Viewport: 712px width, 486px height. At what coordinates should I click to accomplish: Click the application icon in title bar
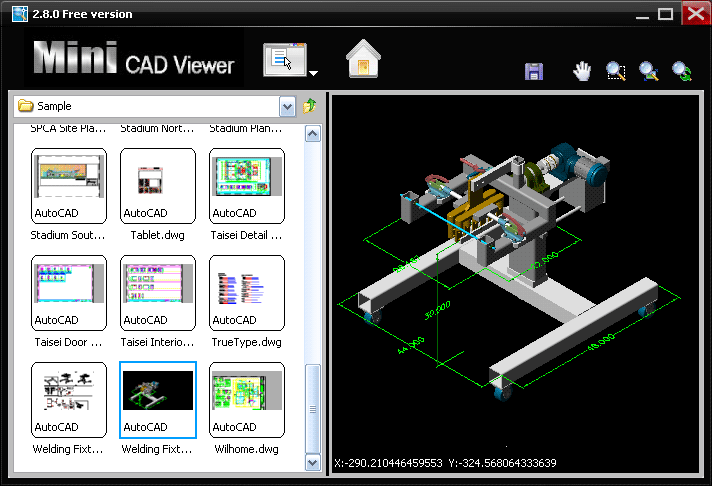(20, 14)
